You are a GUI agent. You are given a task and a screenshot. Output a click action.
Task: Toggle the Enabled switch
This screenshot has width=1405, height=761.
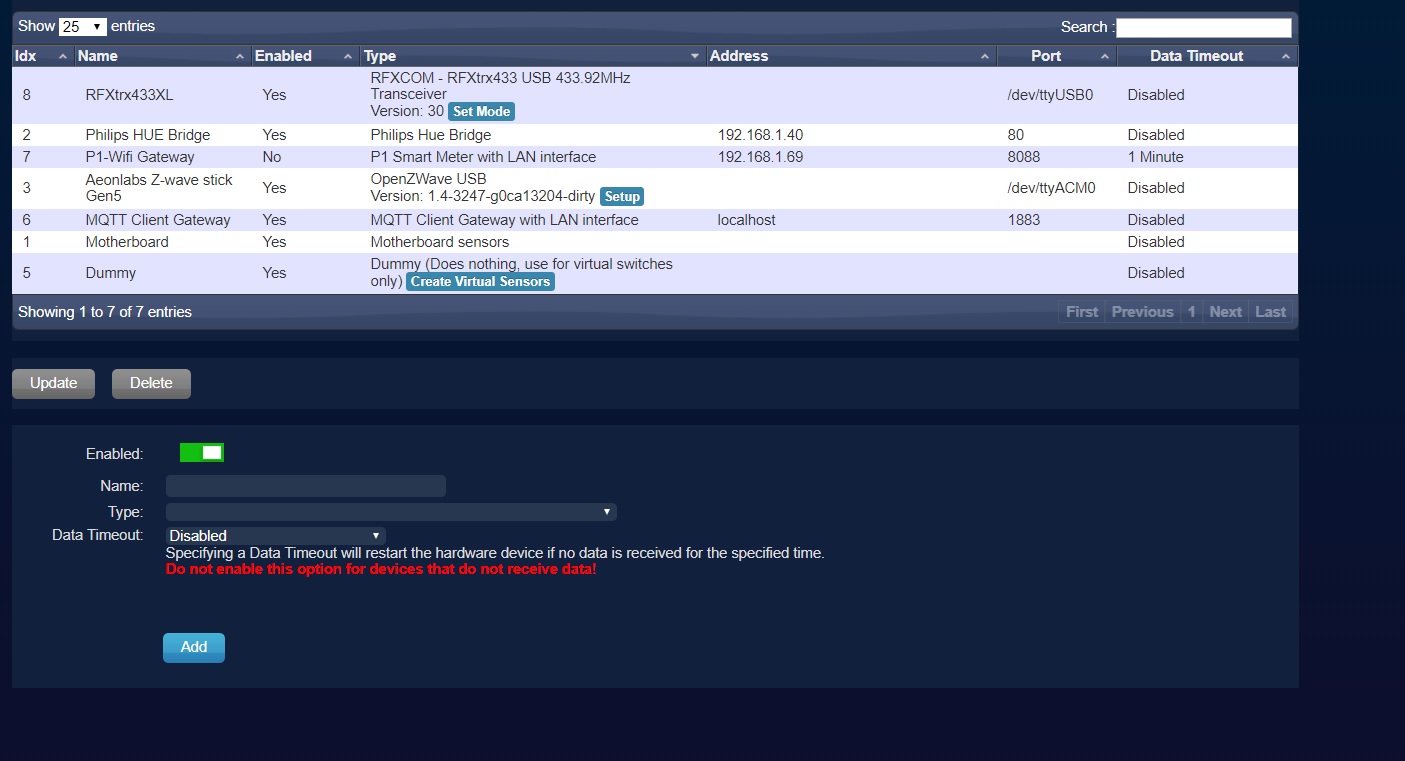[202, 453]
